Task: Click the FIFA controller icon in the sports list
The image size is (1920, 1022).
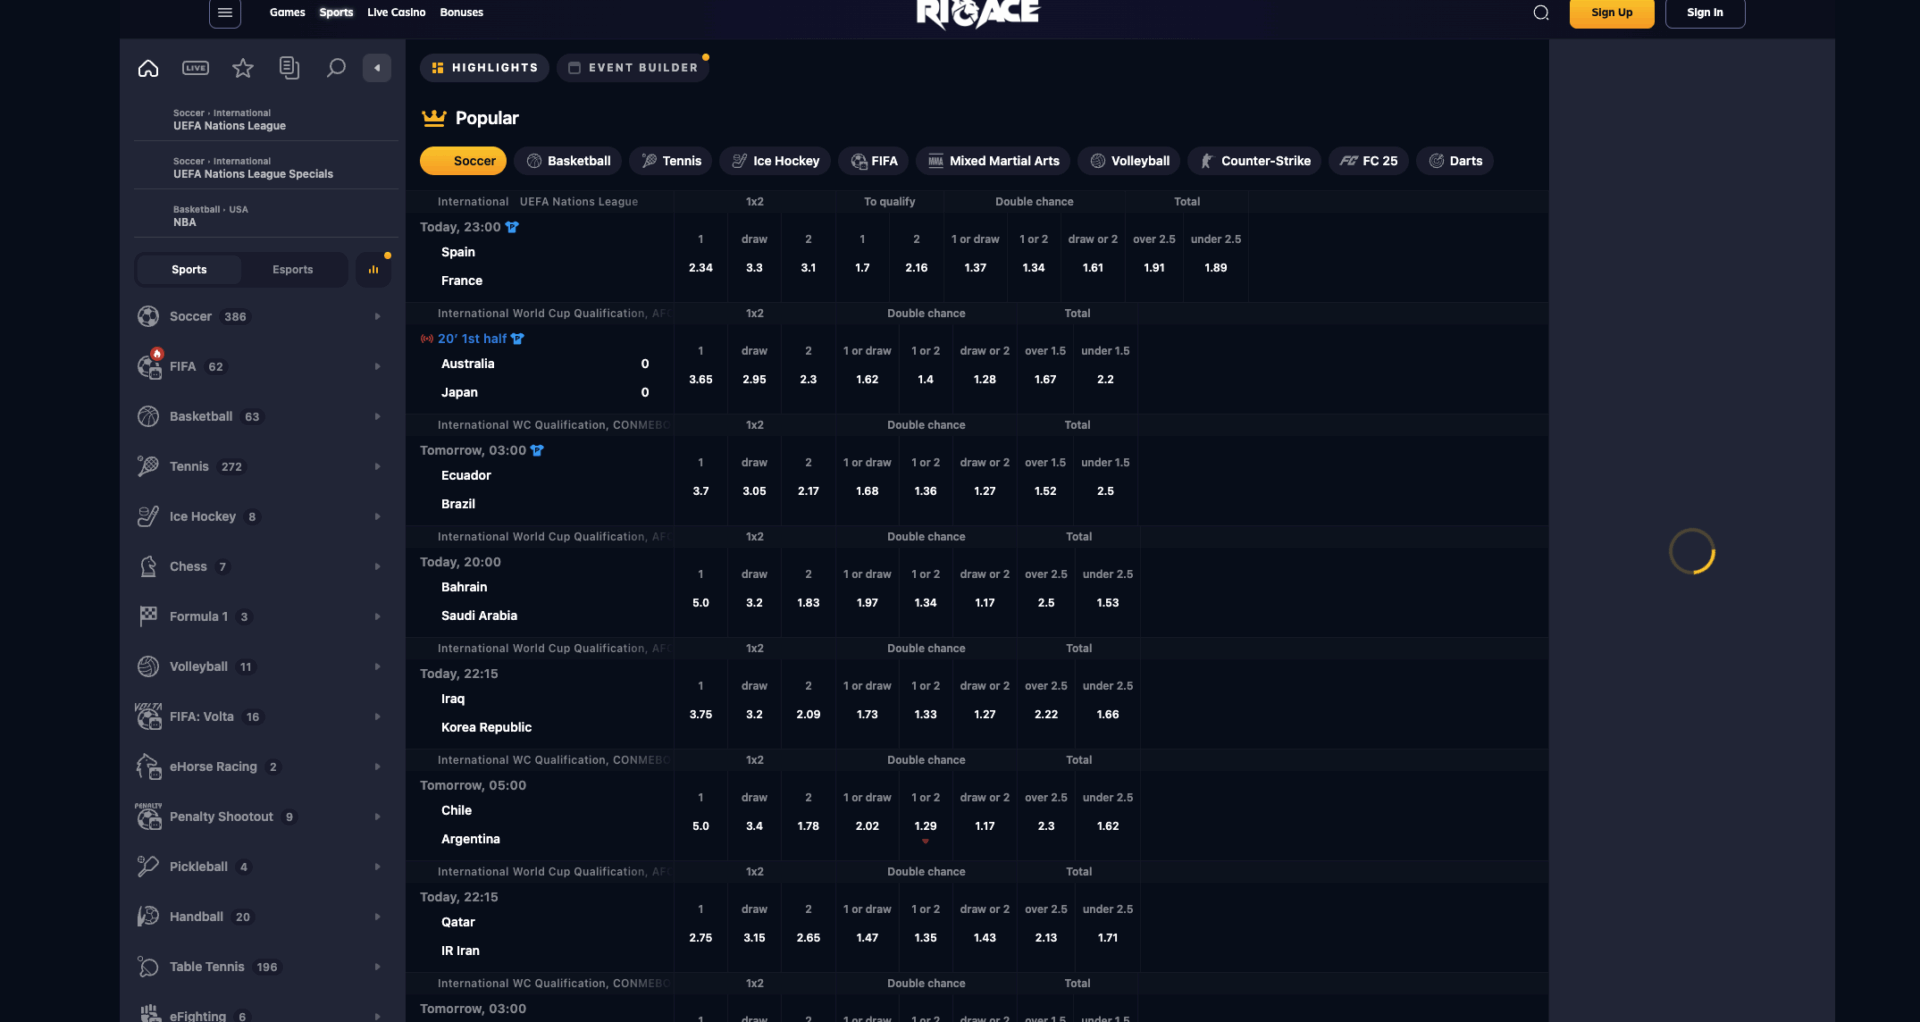Action: point(149,366)
